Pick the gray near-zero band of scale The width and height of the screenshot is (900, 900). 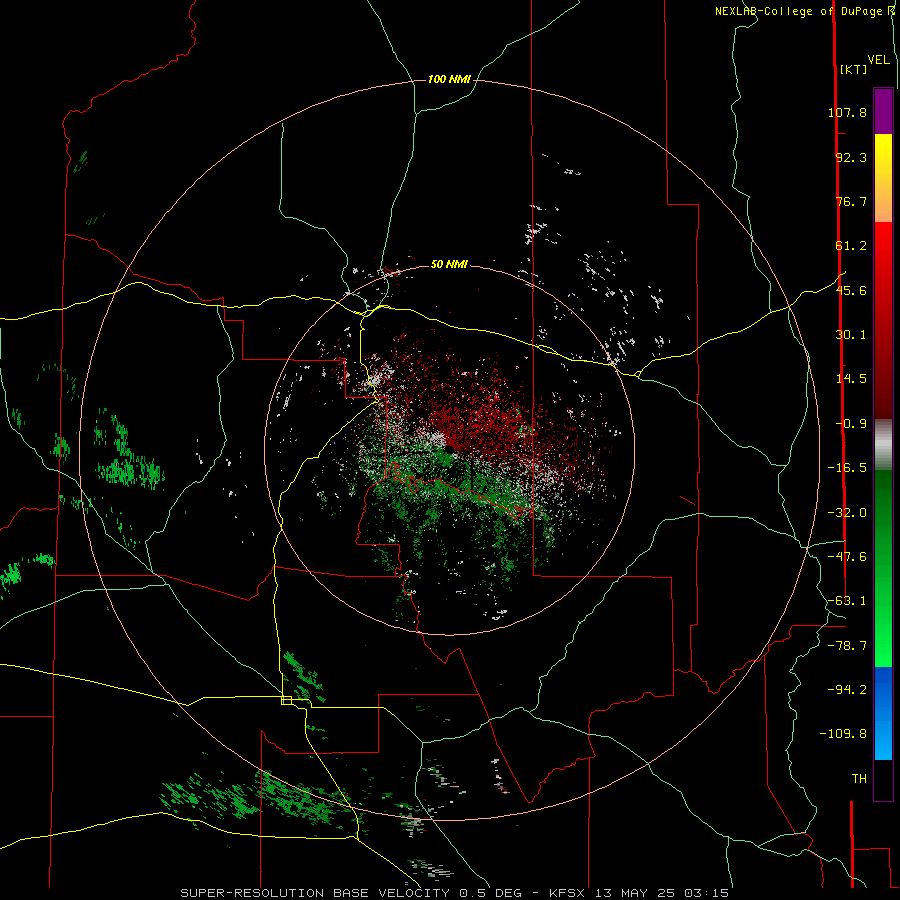tap(883, 445)
